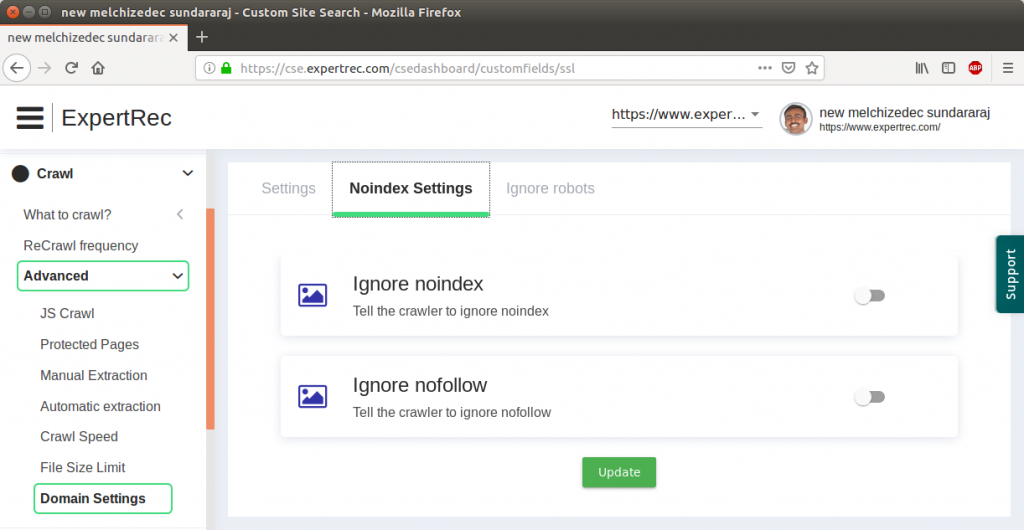
Task: Click the image icon beside Ignore noindex
Action: click(312, 295)
